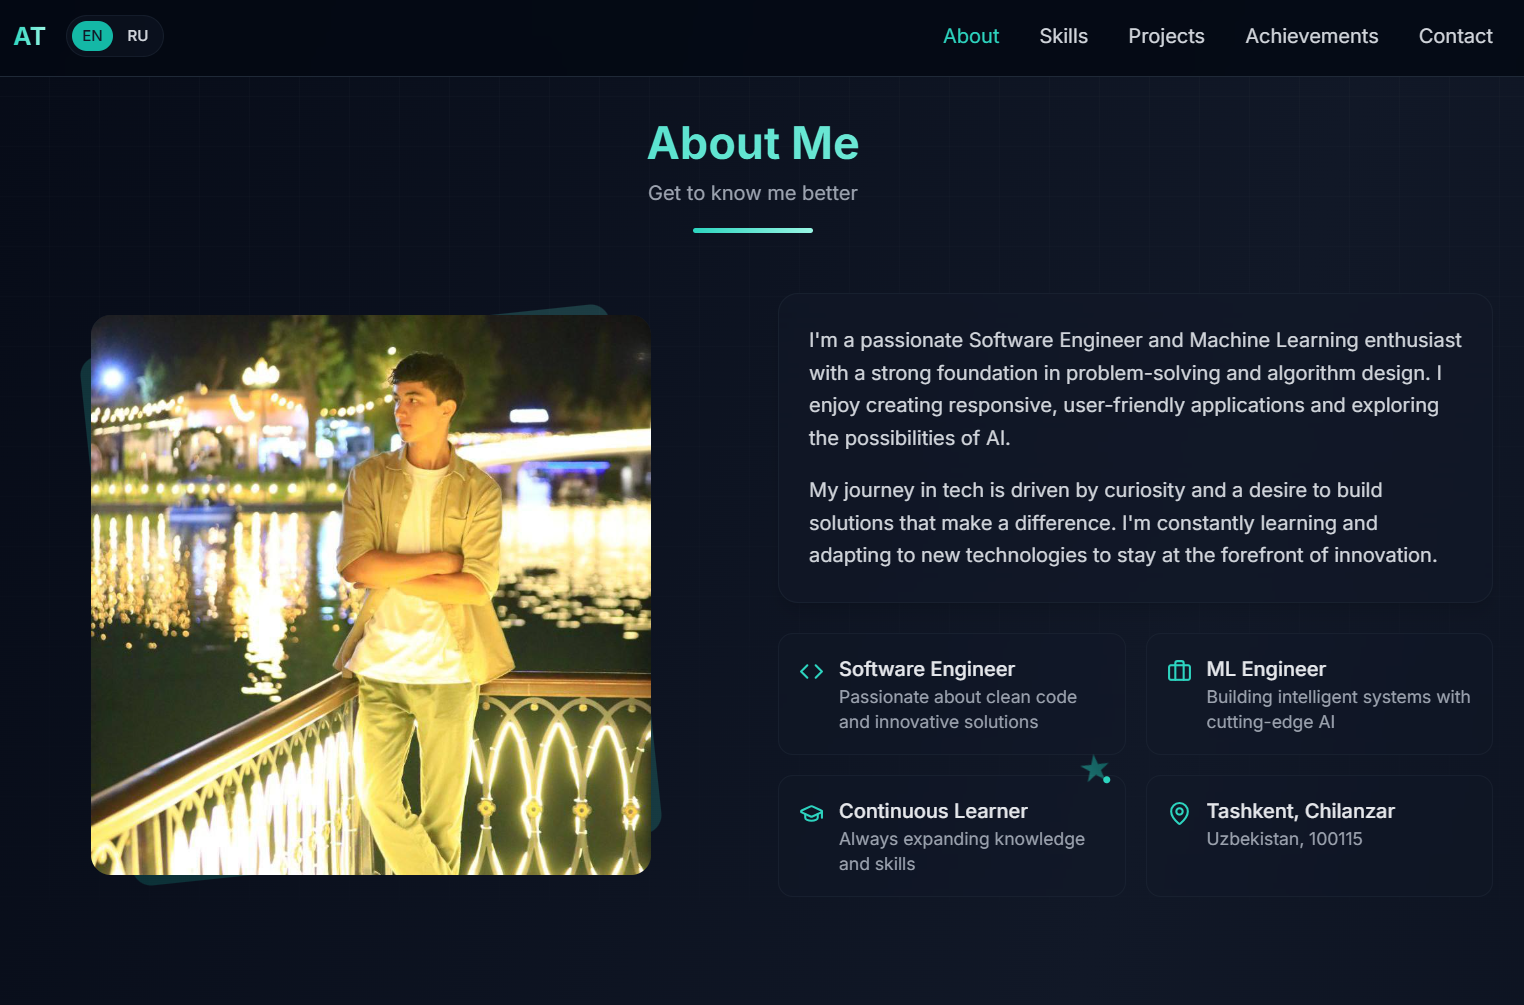Click the 'About Me' heading

point(753,143)
